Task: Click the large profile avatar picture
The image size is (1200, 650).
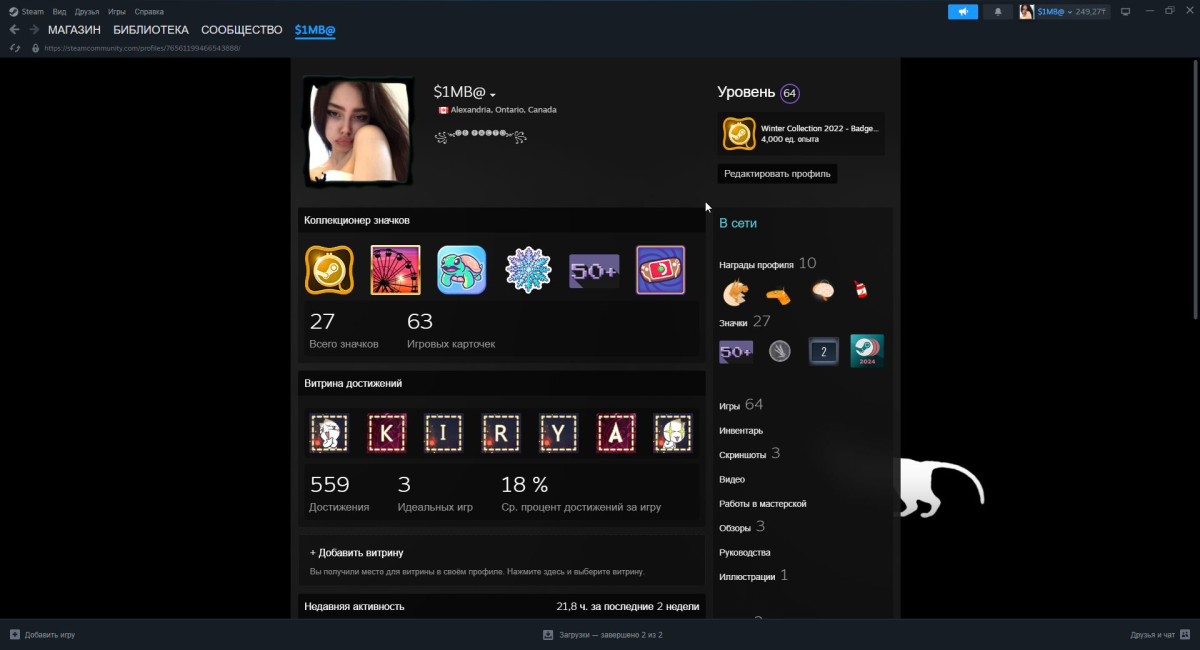Action: point(358,132)
